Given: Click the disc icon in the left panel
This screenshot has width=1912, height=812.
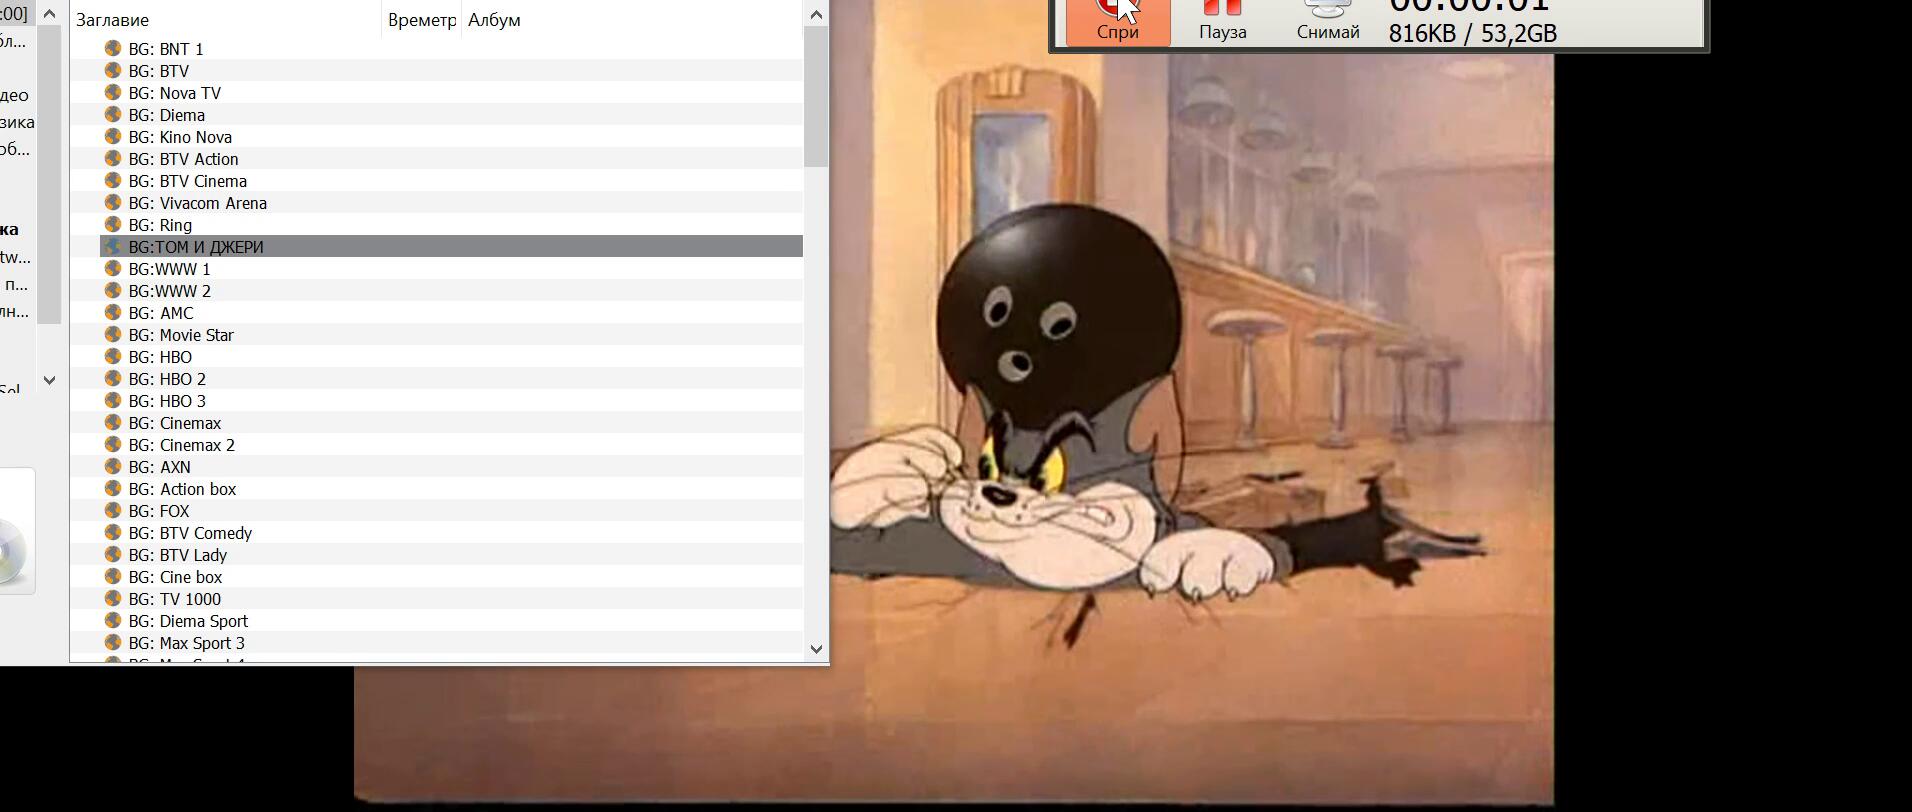Looking at the screenshot, I should click(x=12, y=548).
